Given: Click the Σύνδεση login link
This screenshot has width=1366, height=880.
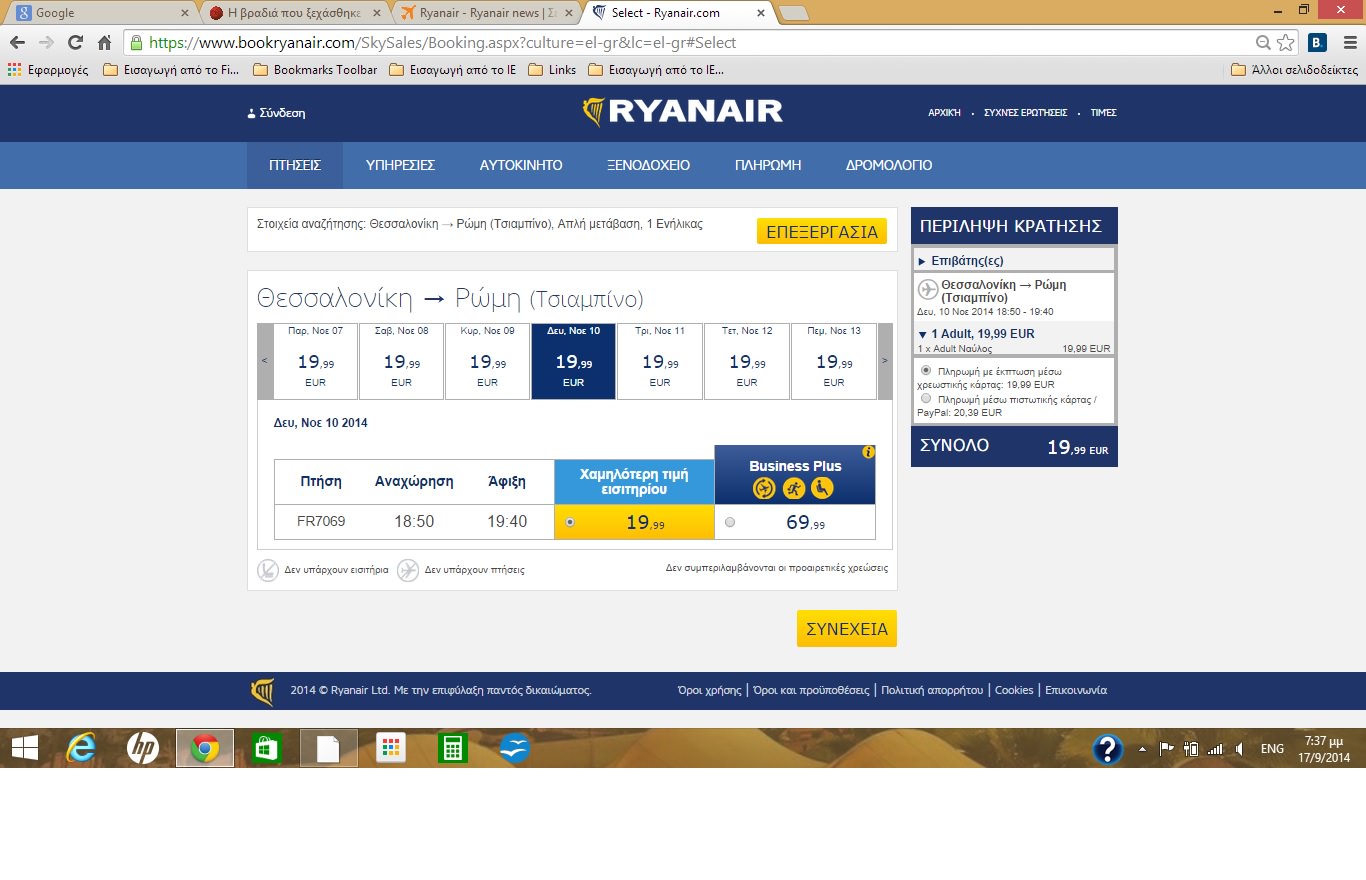Looking at the screenshot, I should [276, 113].
